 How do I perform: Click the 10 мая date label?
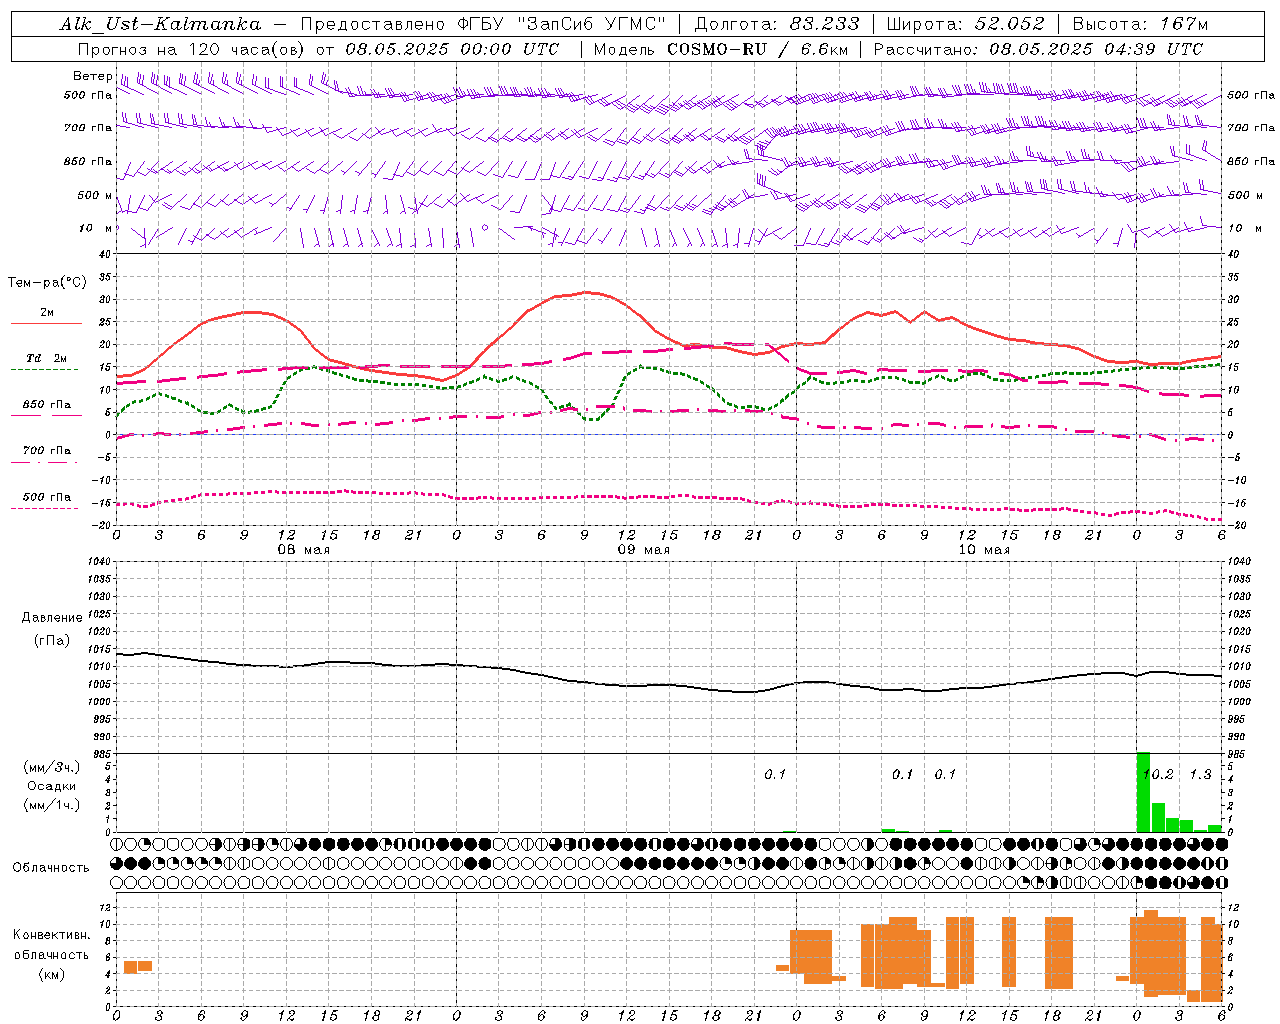coord(984,550)
